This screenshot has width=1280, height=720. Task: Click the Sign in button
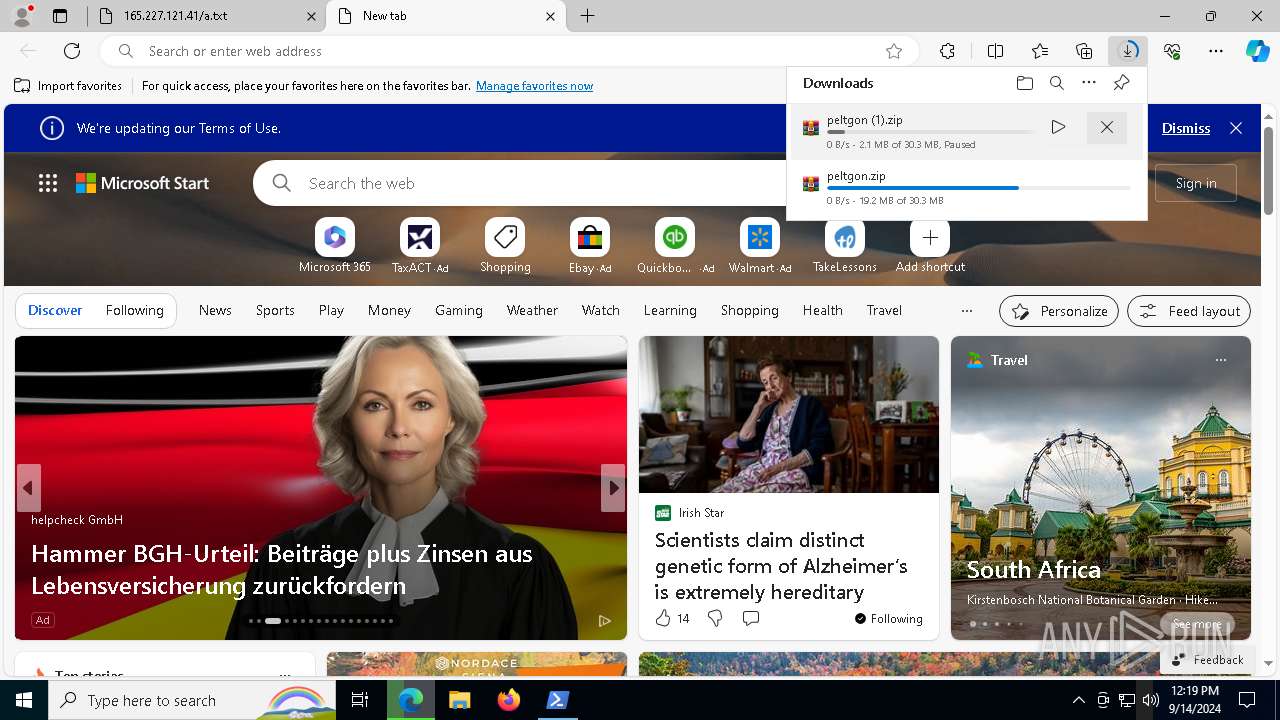click(1196, 183)
